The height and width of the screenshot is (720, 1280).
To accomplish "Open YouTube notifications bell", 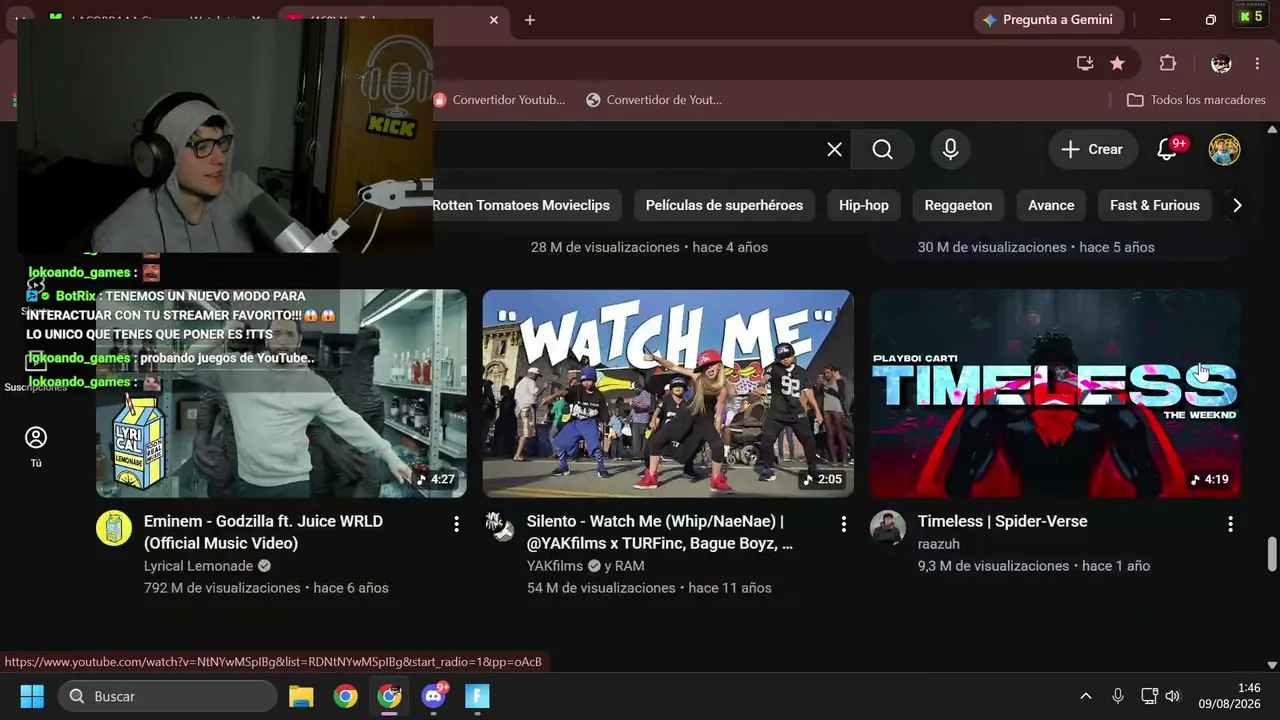I will coord(1167,149).
